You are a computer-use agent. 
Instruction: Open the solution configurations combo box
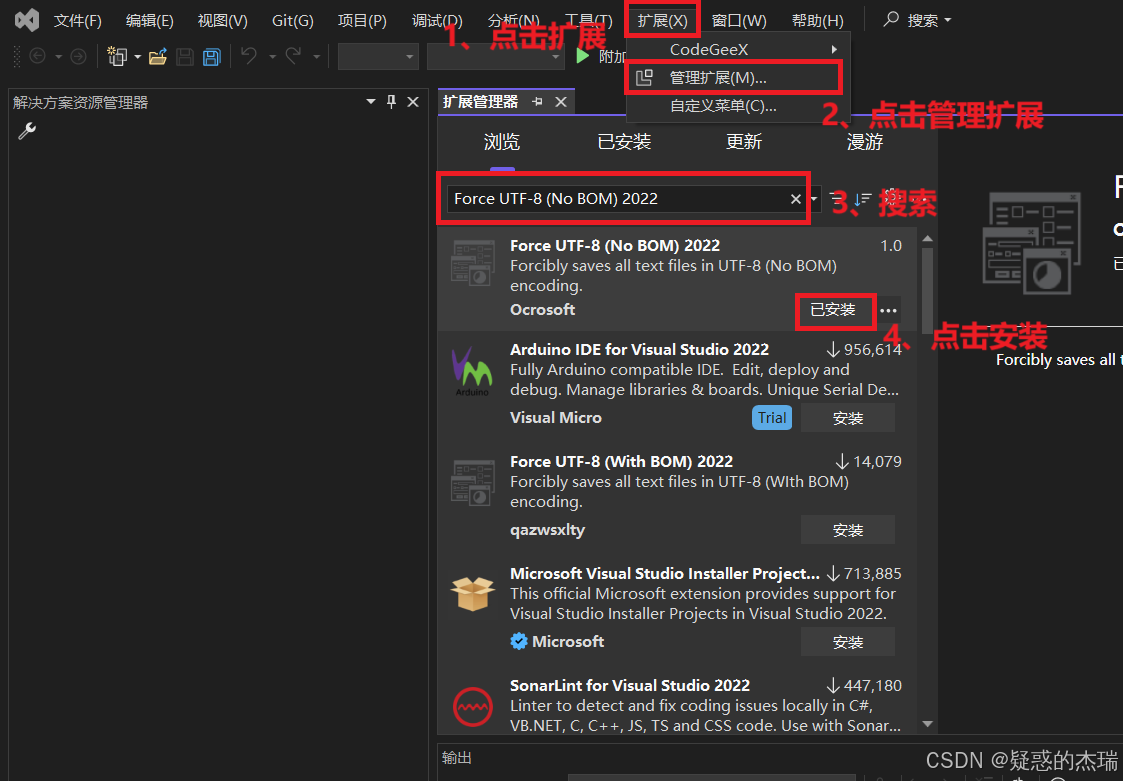click(378, 57)
